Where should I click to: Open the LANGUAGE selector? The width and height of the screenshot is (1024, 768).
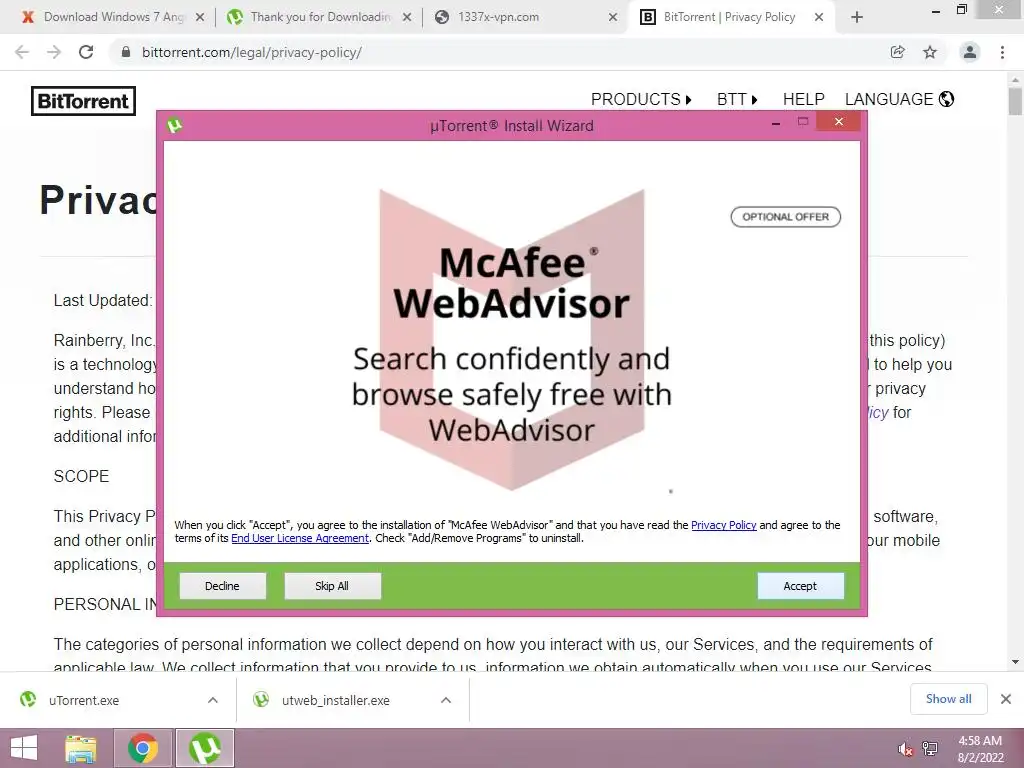tap(899, 99)
